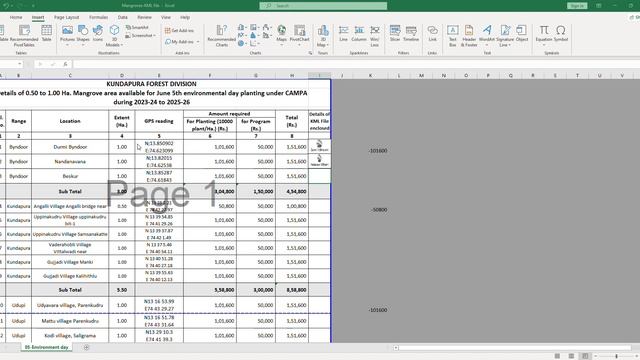Insert a Column sparkline
The height and width of the screenshot is (360, 640).
[359, 33]
